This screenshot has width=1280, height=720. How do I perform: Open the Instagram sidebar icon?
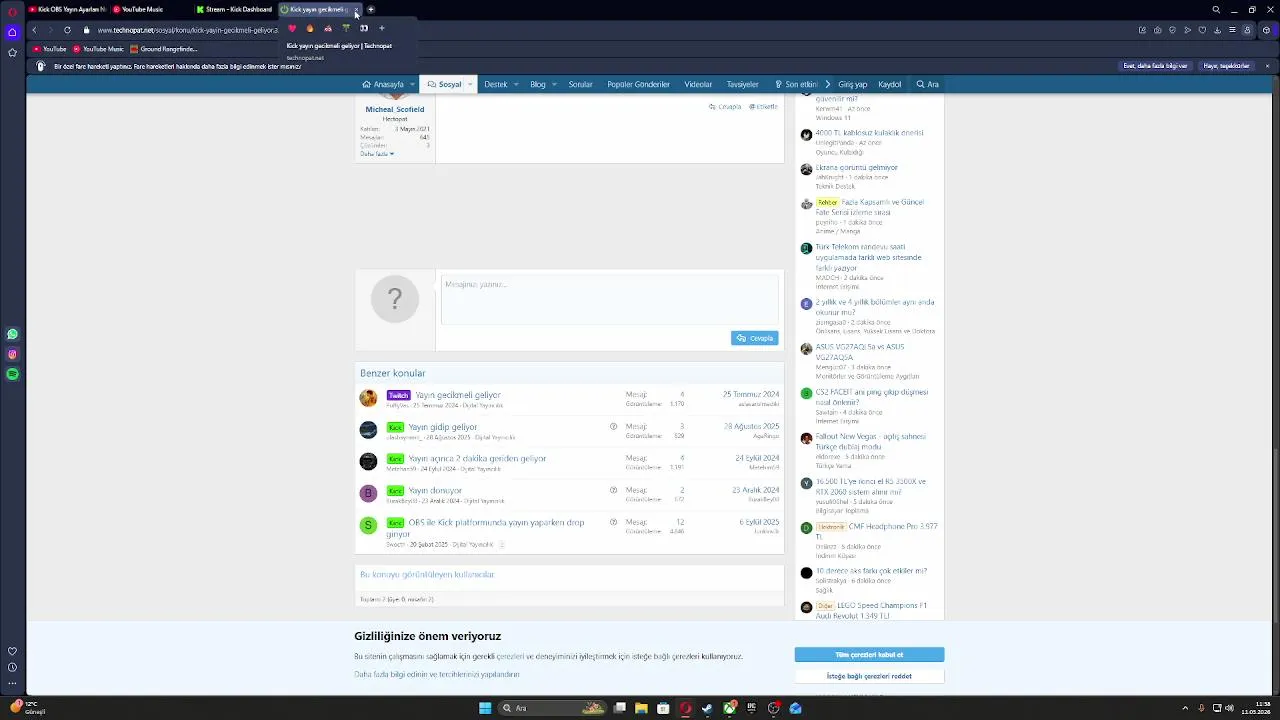[12, 354]
